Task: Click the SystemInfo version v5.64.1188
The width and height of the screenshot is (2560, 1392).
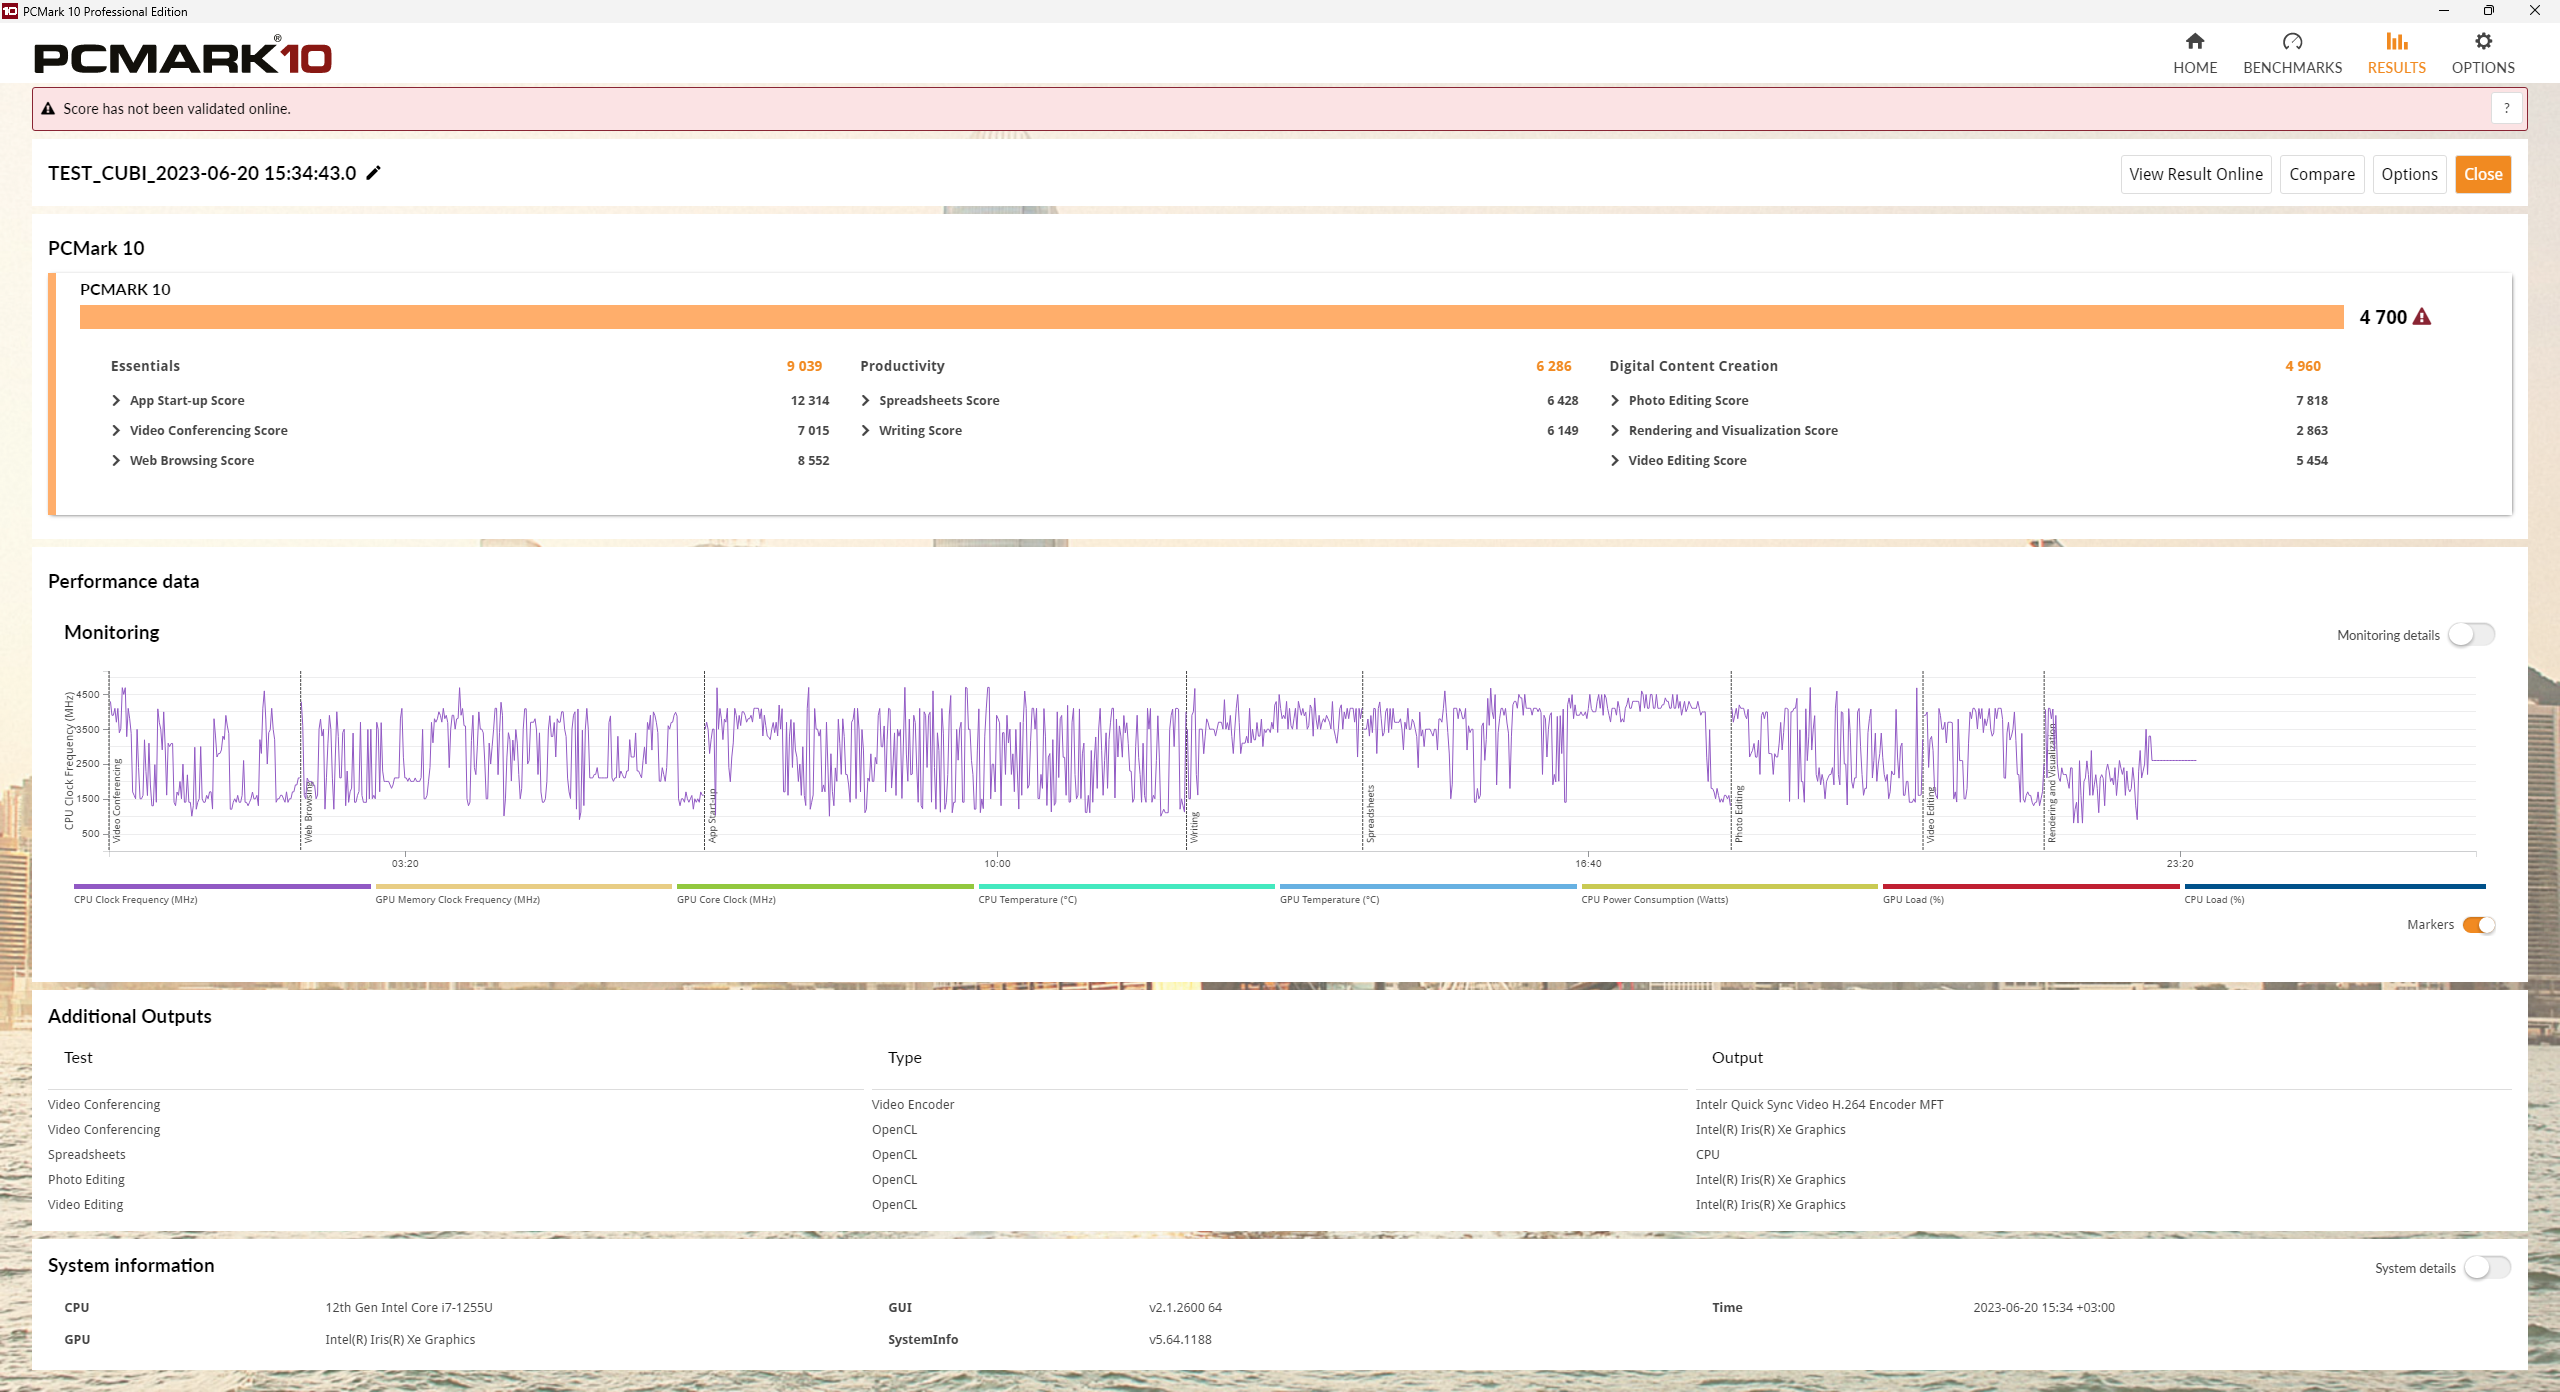Action: 1180,1339
